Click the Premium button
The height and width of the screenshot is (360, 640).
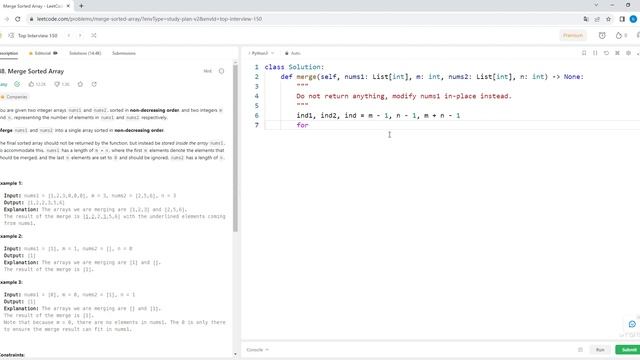[x=573, y=36]
